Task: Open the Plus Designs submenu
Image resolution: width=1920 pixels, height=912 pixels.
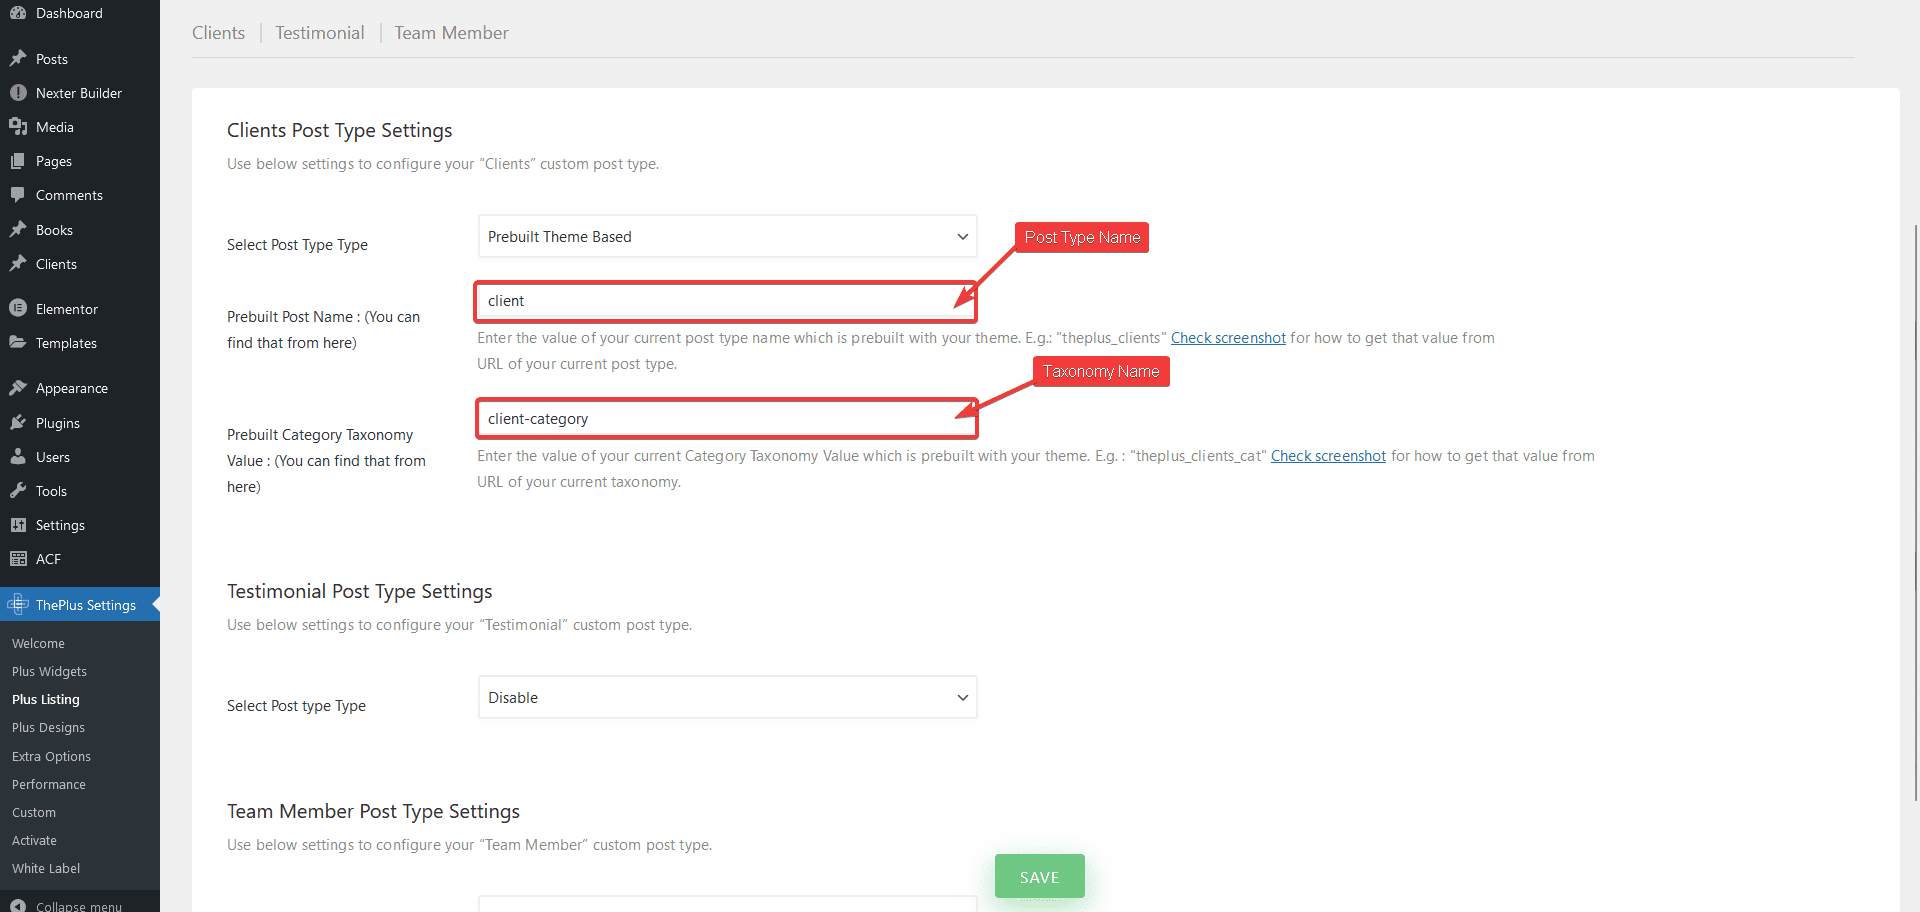Action: pyautogui.click(x=48, y=727)
